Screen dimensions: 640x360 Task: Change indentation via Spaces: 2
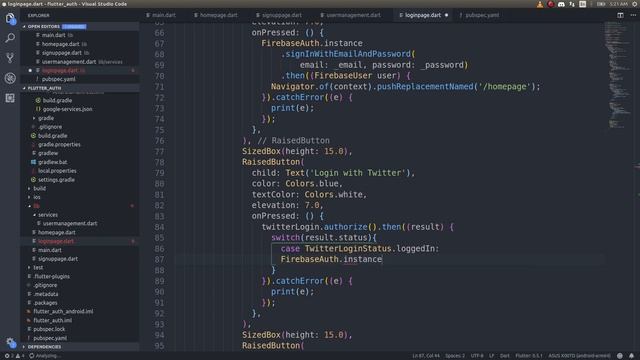tap(455, 356)
